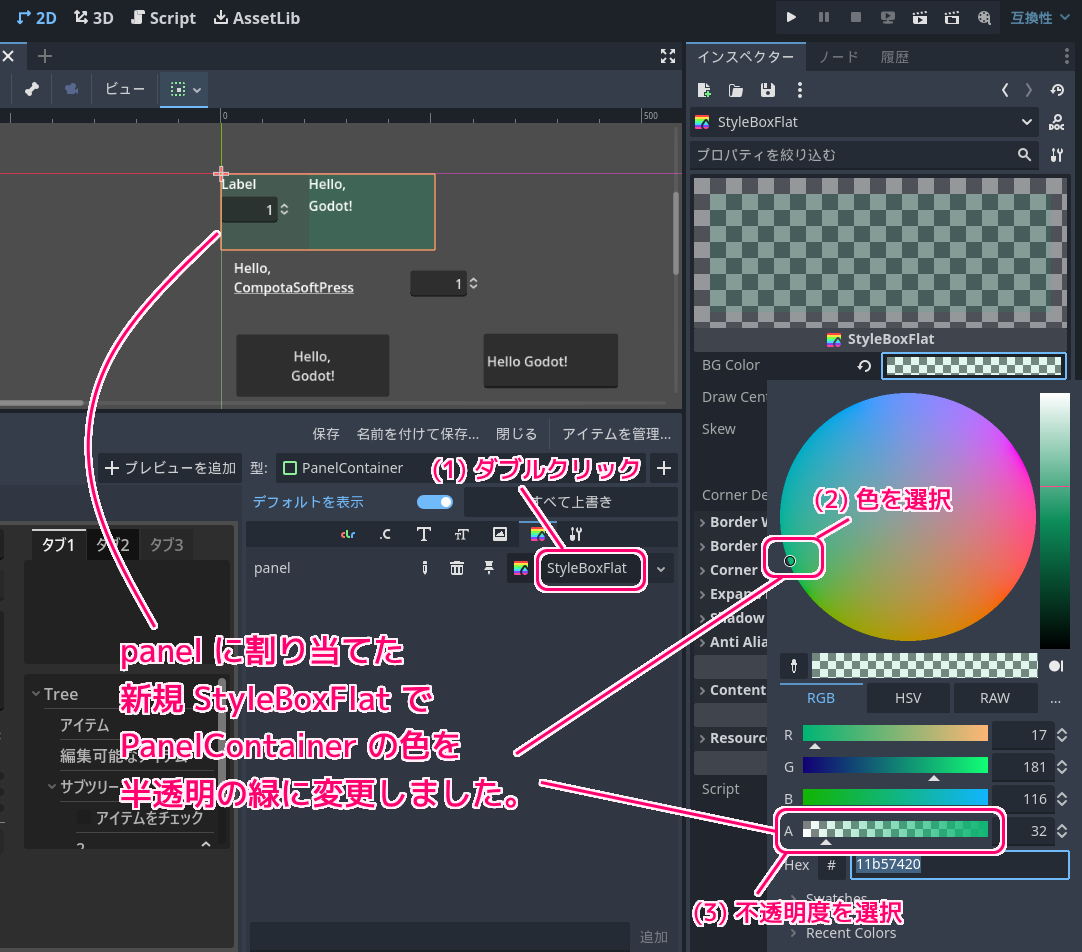1082x952 pixels.
Task: Open the load resource folder icon
Action: [x=736, y=90]
